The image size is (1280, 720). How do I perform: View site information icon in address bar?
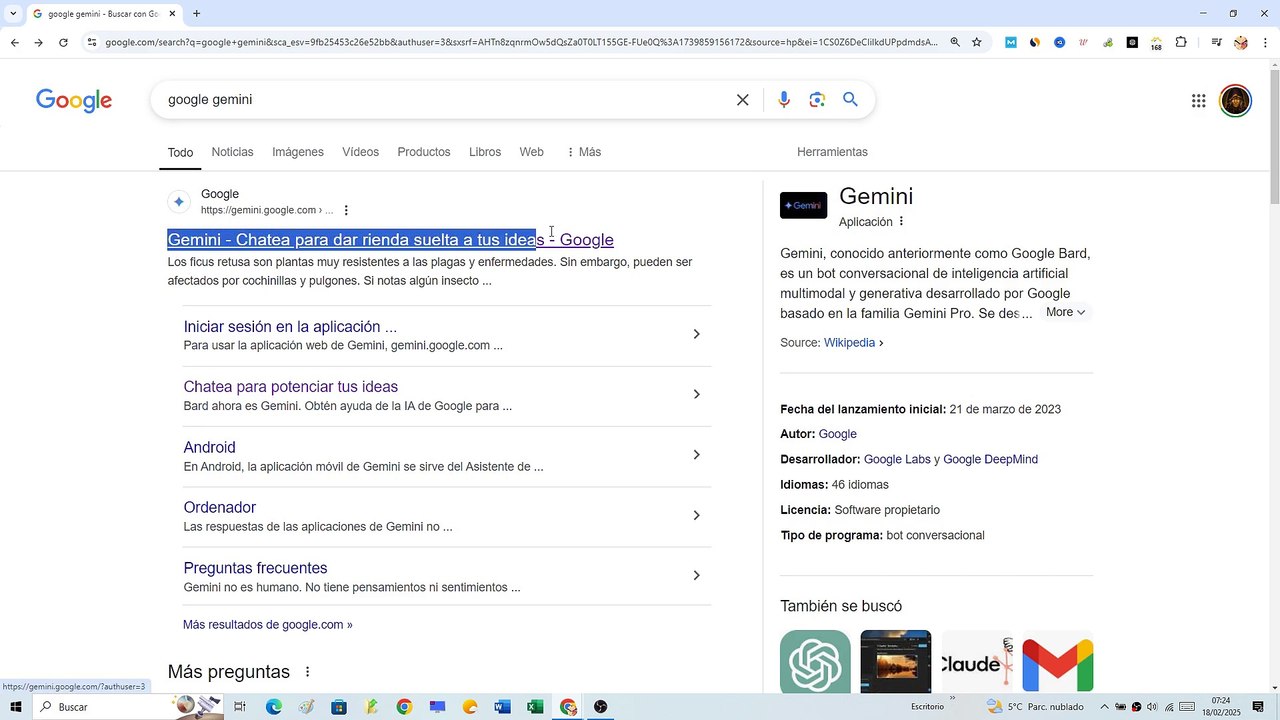point(91,42)
